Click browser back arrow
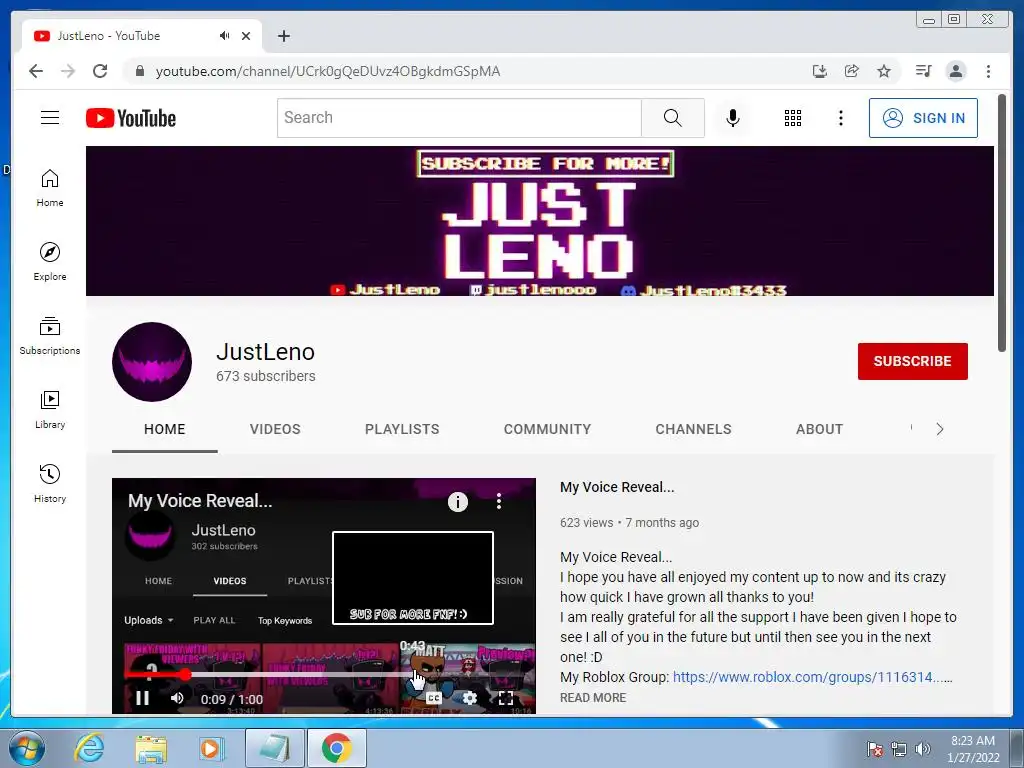The width and height of the screenshot is (1024, 768). 36,71
